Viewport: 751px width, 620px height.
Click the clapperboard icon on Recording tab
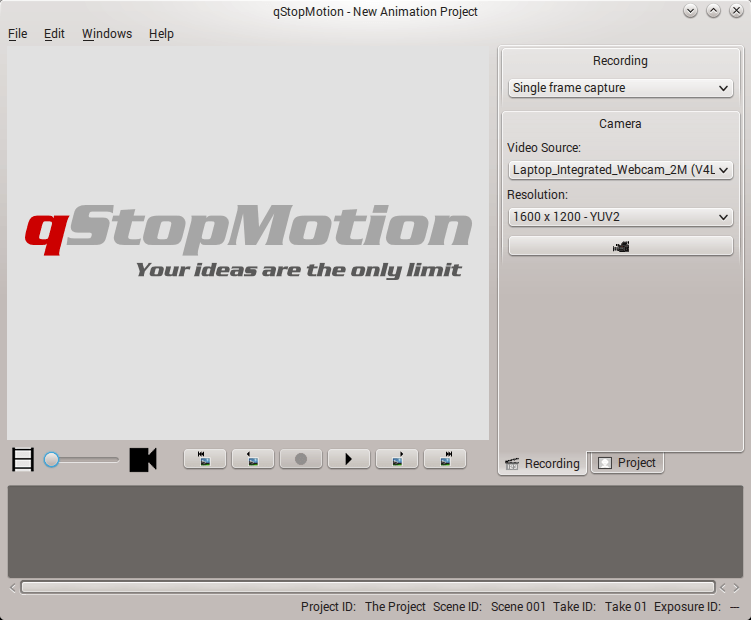click(512, 464)
